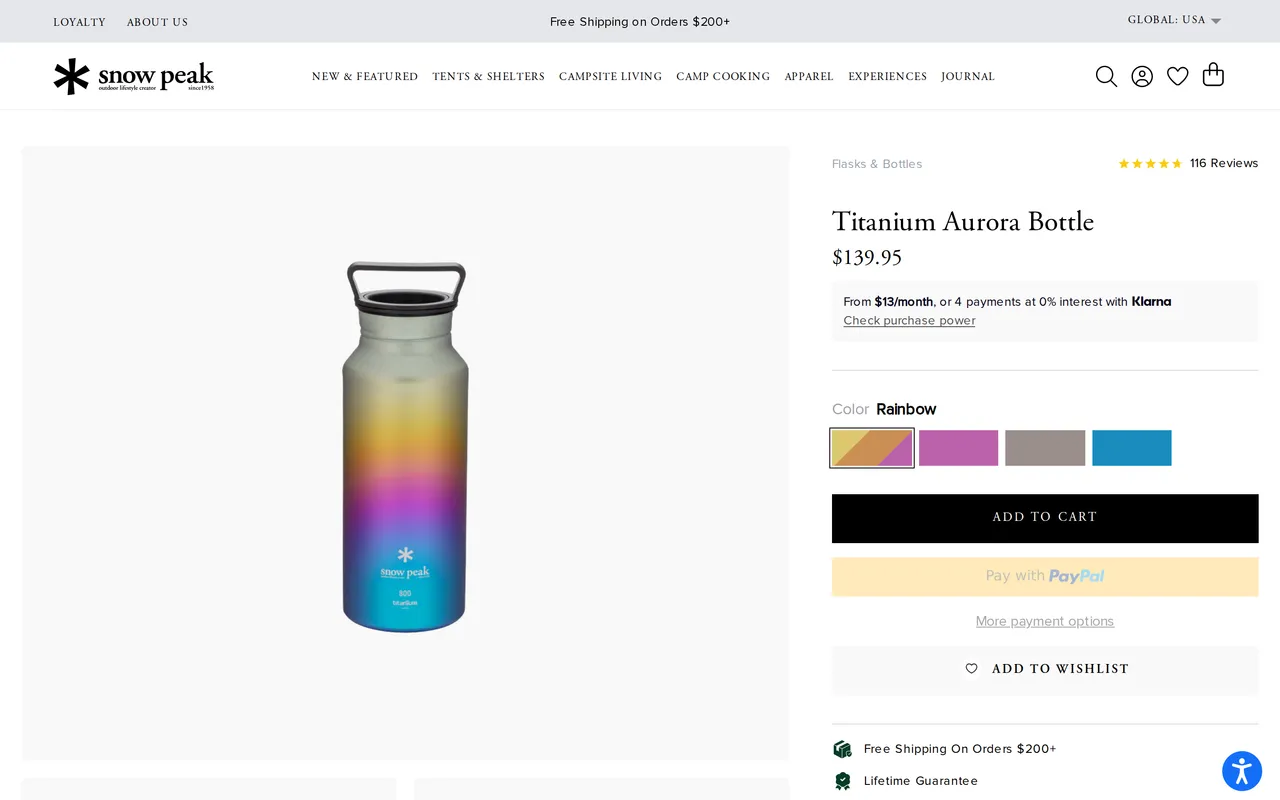The image size is (1280, 800).
Task: Open the Campsite Living menu
Action: (610, 76)
